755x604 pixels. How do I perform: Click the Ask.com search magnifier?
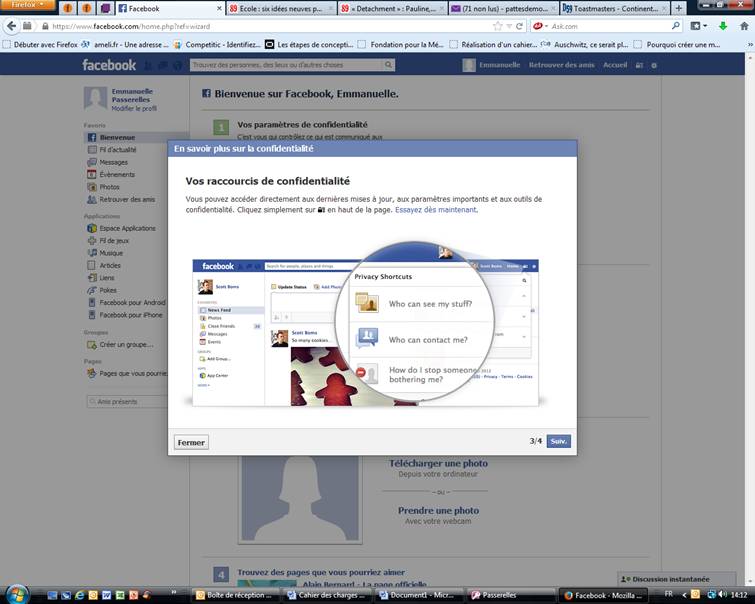[676, 26]
